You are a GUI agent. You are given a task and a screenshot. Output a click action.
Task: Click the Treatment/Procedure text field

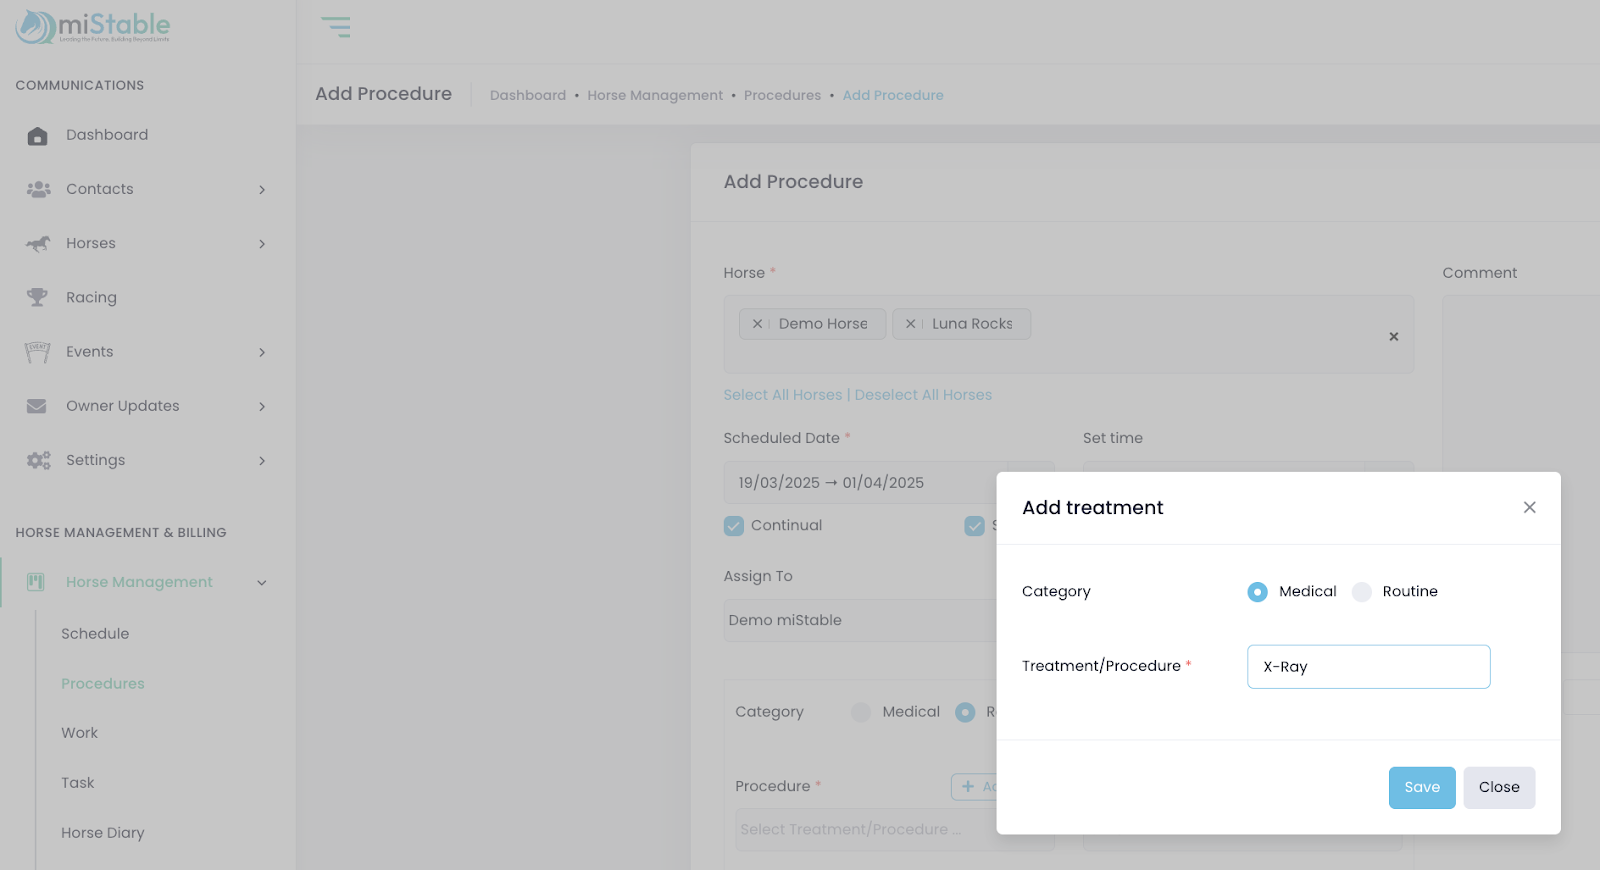[1368, 667]
